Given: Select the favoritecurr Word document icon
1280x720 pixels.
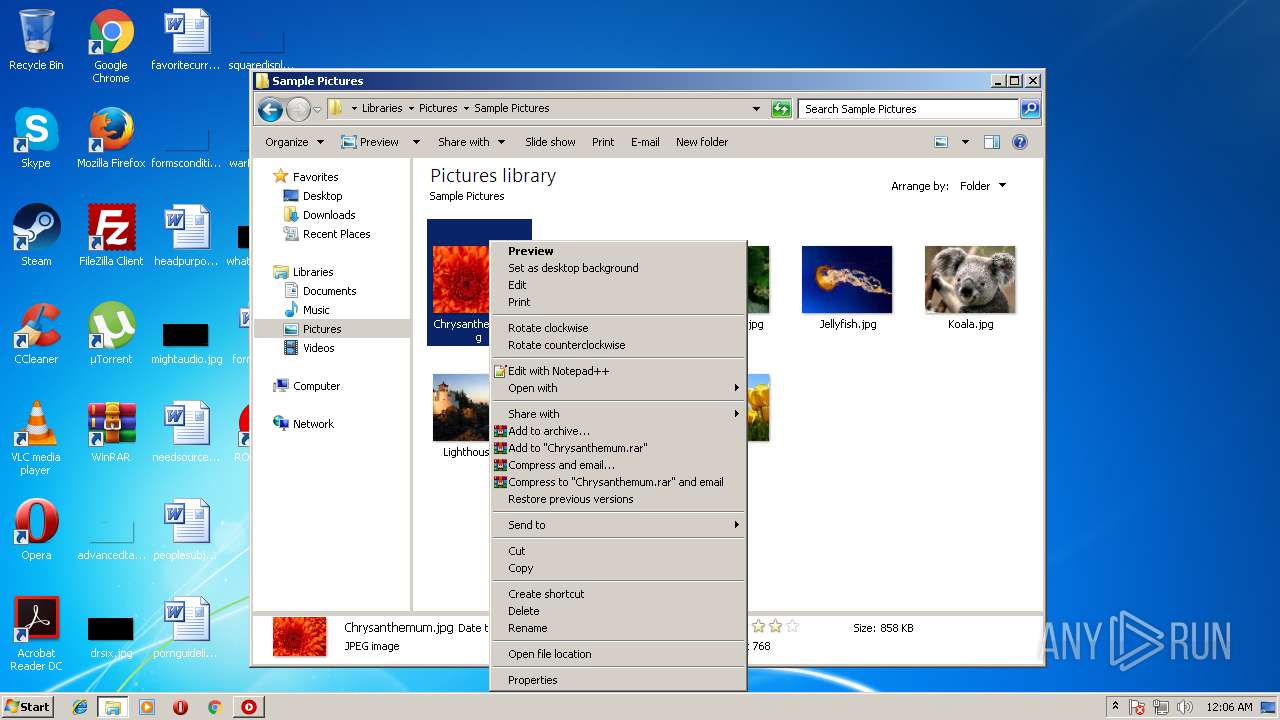Looking at the screenshot, I should 186,40.
